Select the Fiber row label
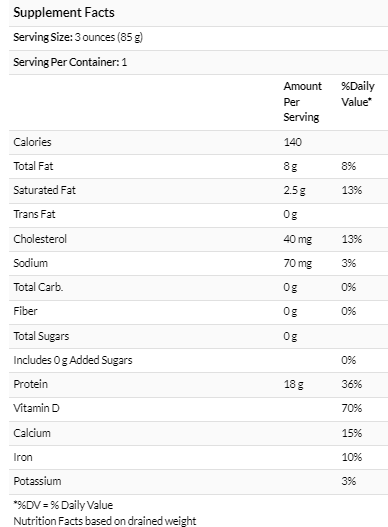 coord(25,311)
